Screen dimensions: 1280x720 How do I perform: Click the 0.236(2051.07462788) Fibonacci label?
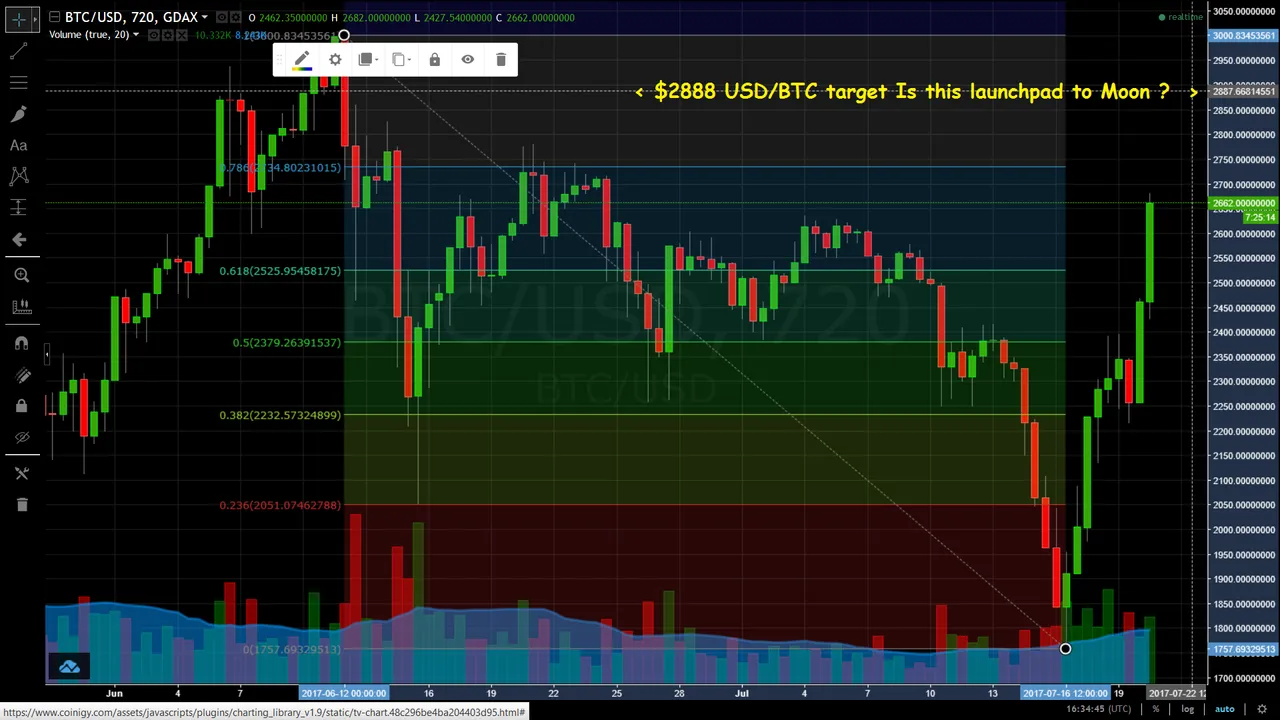pyautogui.click(x=280, y=505)
